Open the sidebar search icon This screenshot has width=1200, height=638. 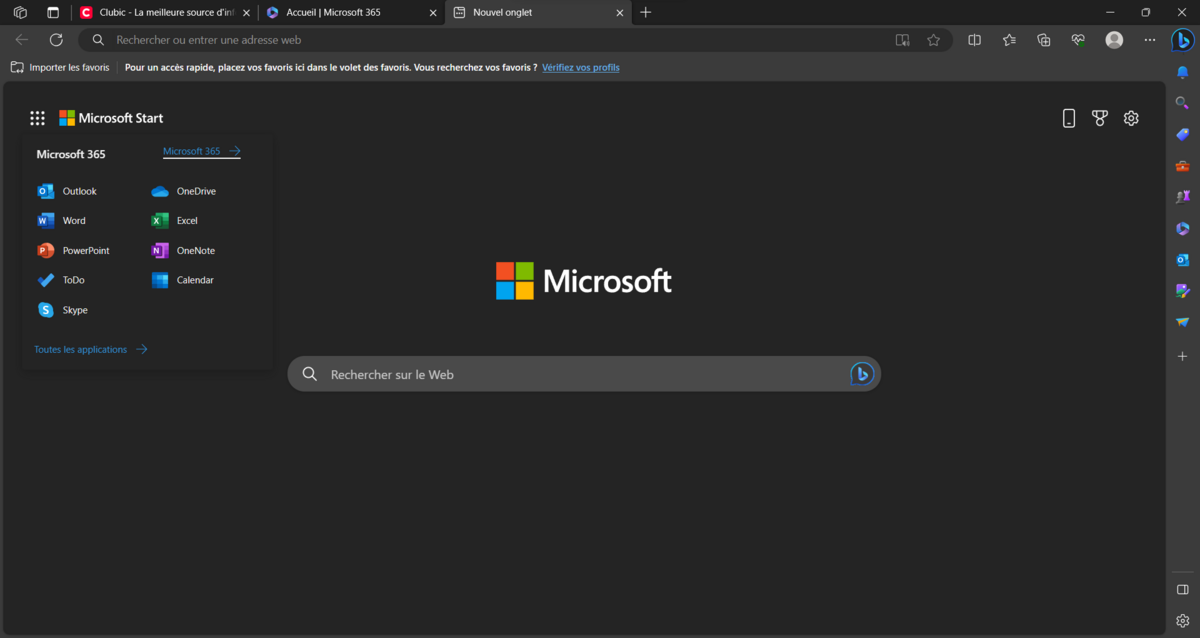click(1183, 103)
